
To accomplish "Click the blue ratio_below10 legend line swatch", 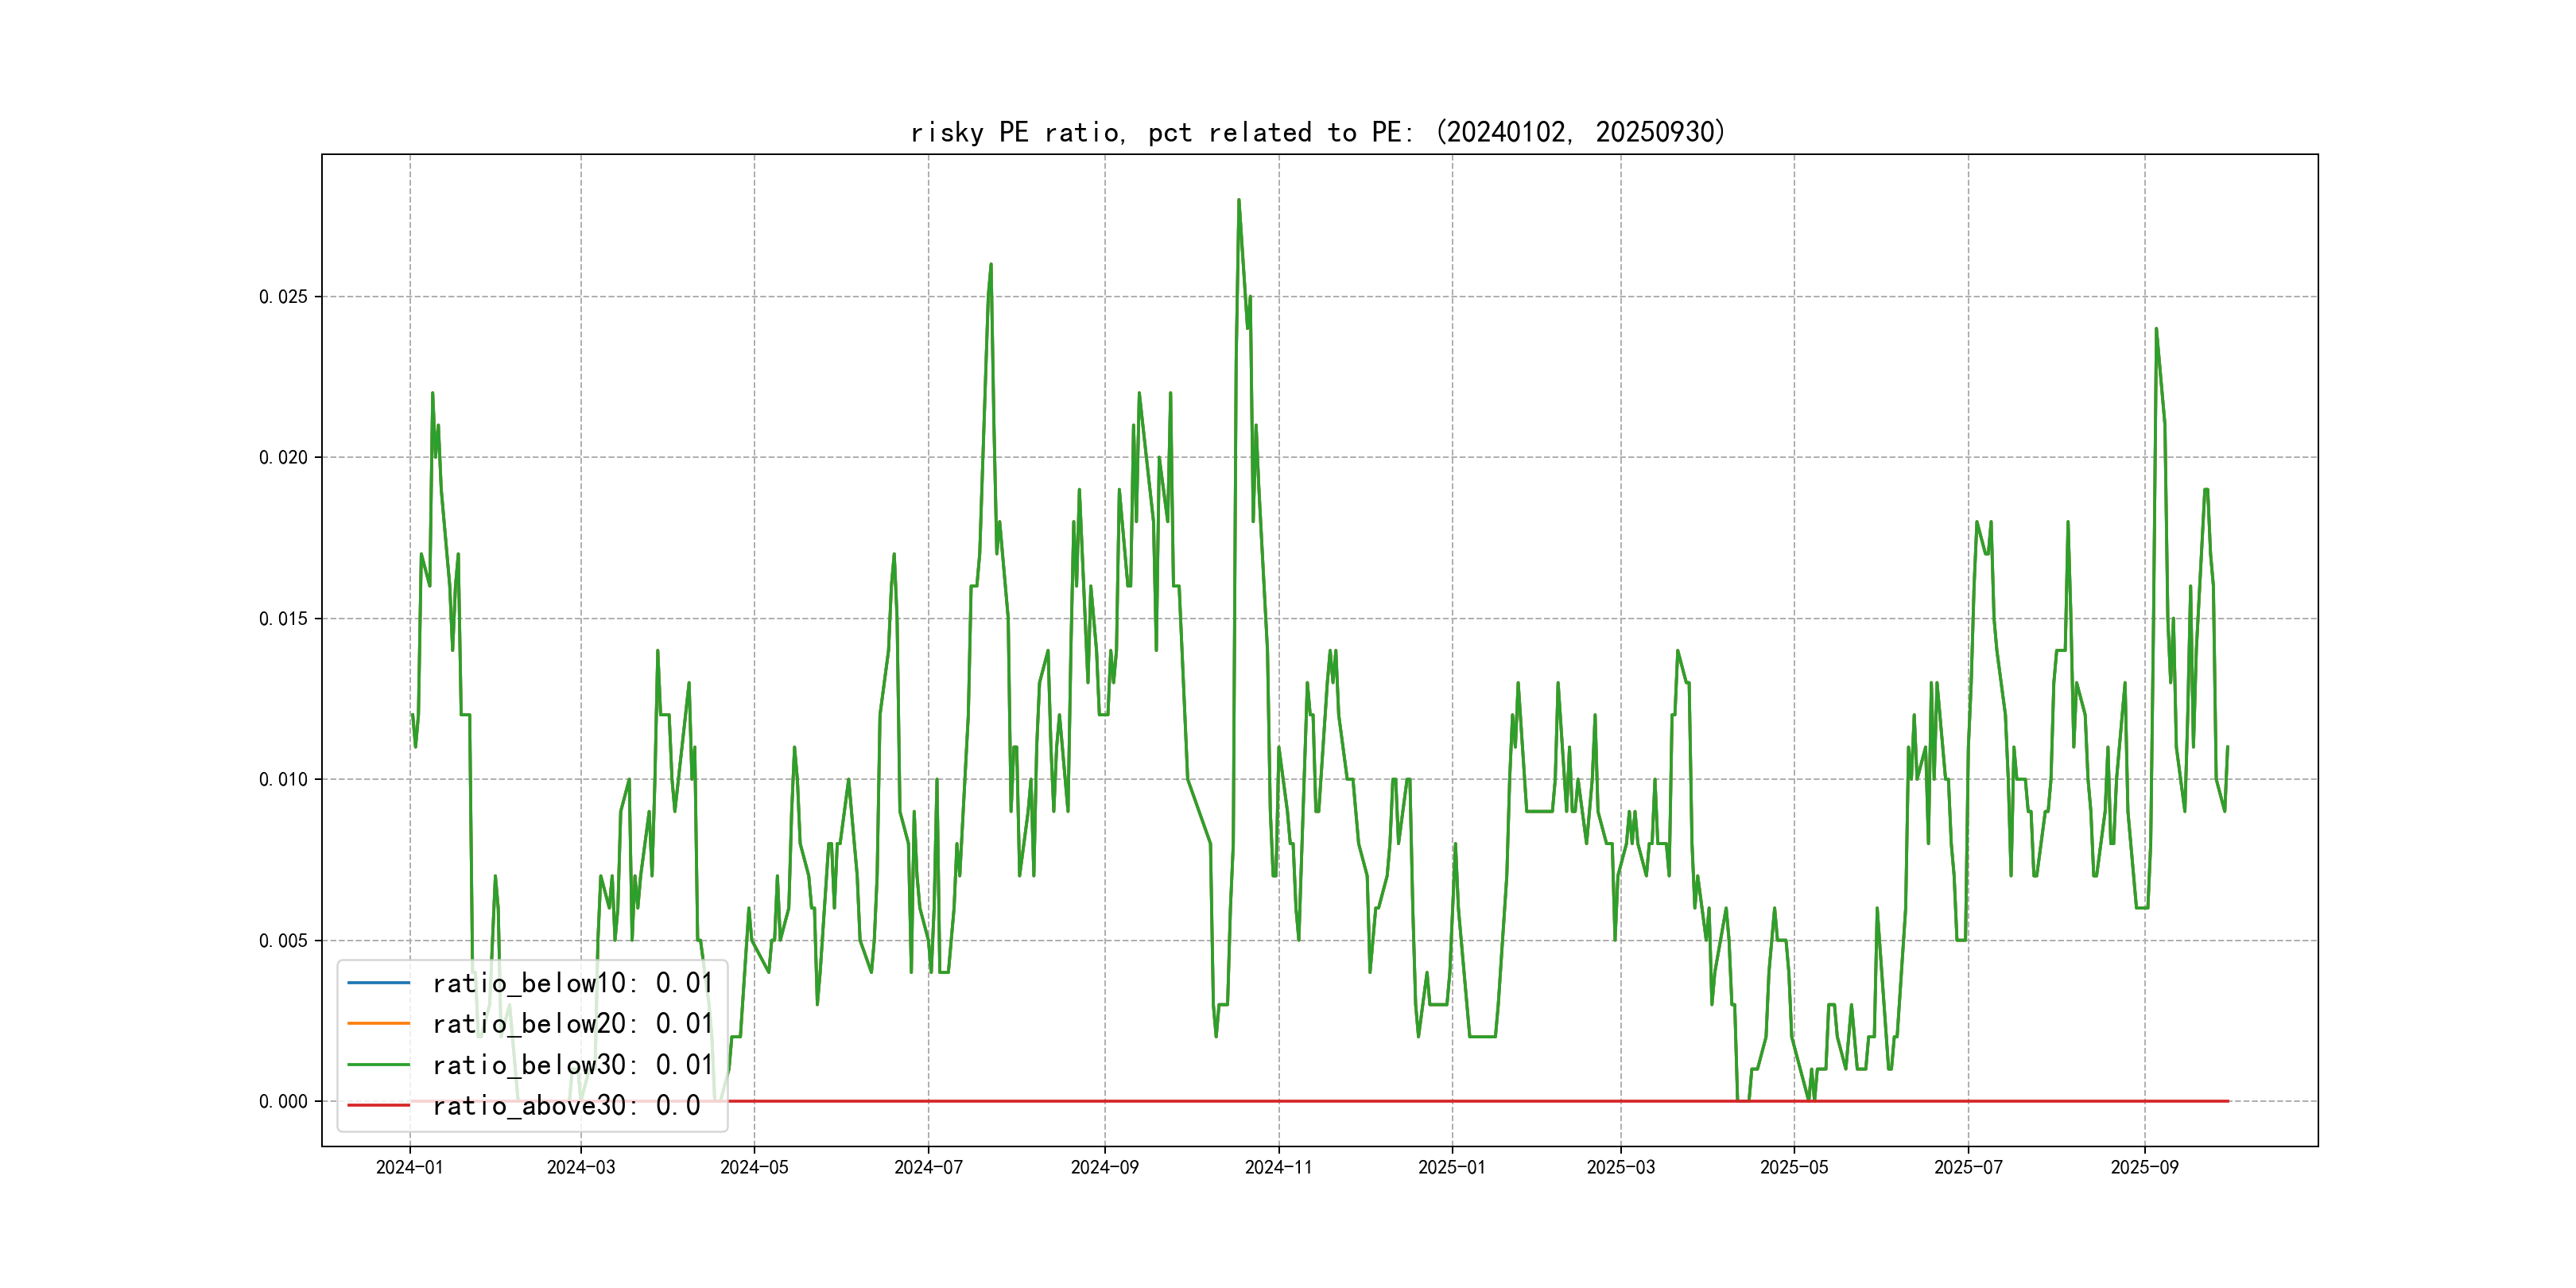I will pyautogui.click(x=378, y=983).
